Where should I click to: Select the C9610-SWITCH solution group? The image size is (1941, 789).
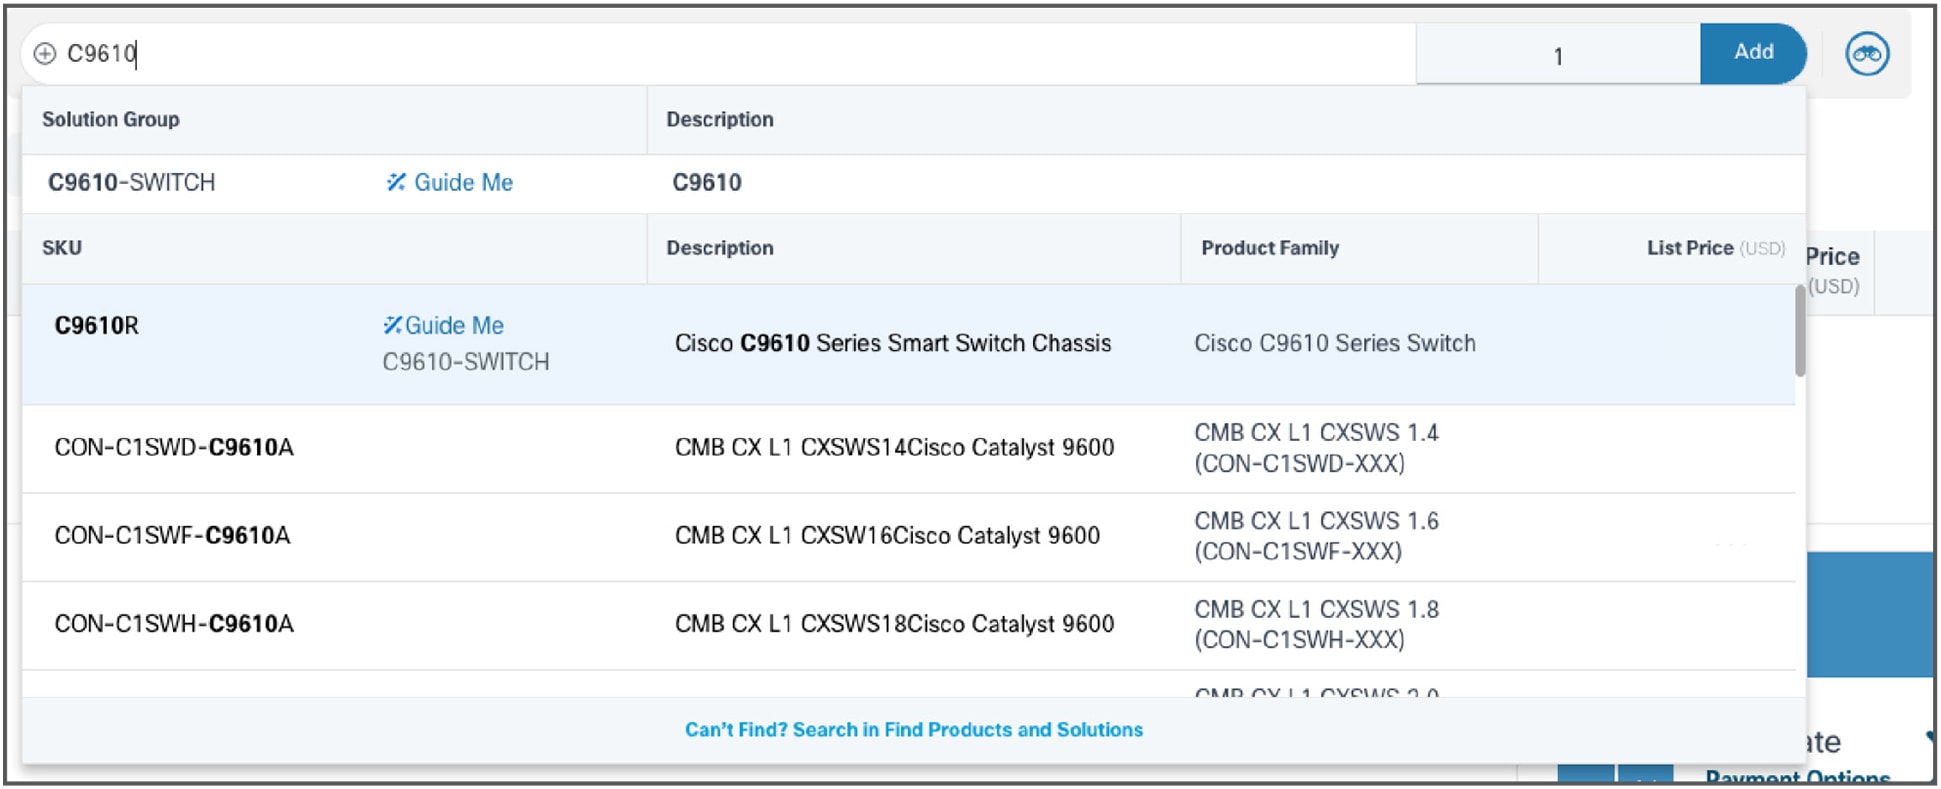(x=131, y=182)
